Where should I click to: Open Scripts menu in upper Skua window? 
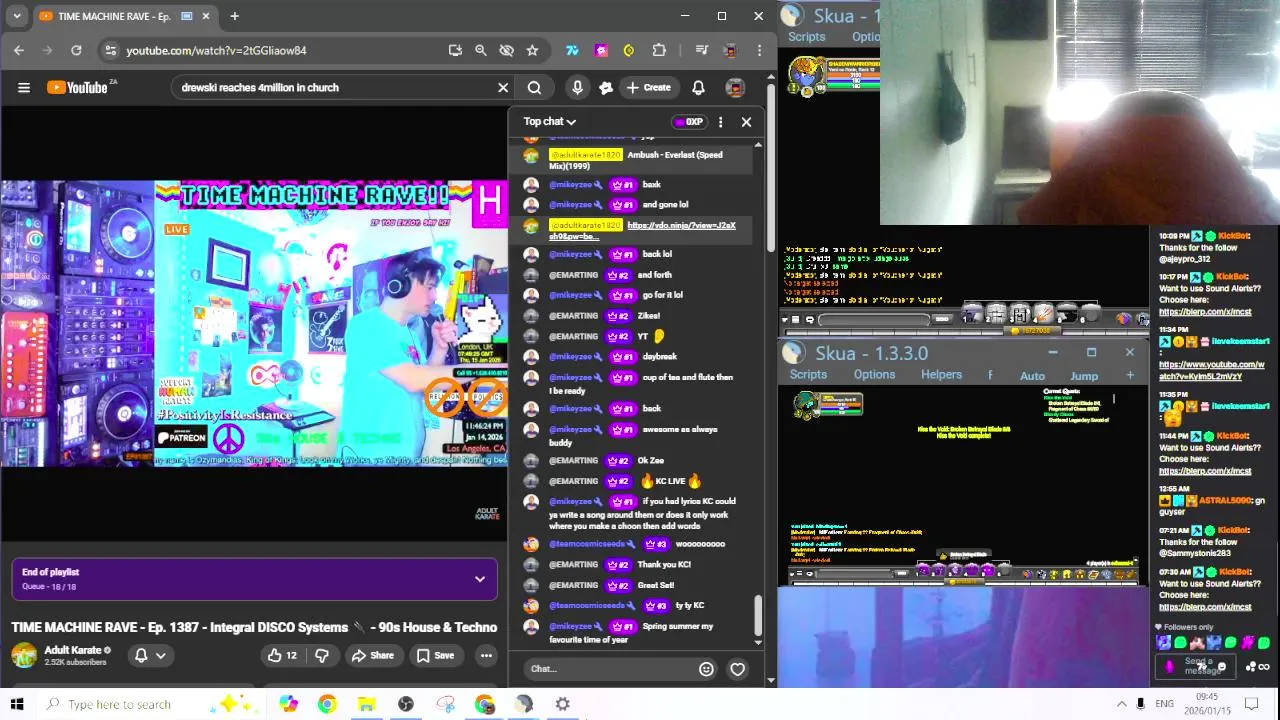pos(806,37)
